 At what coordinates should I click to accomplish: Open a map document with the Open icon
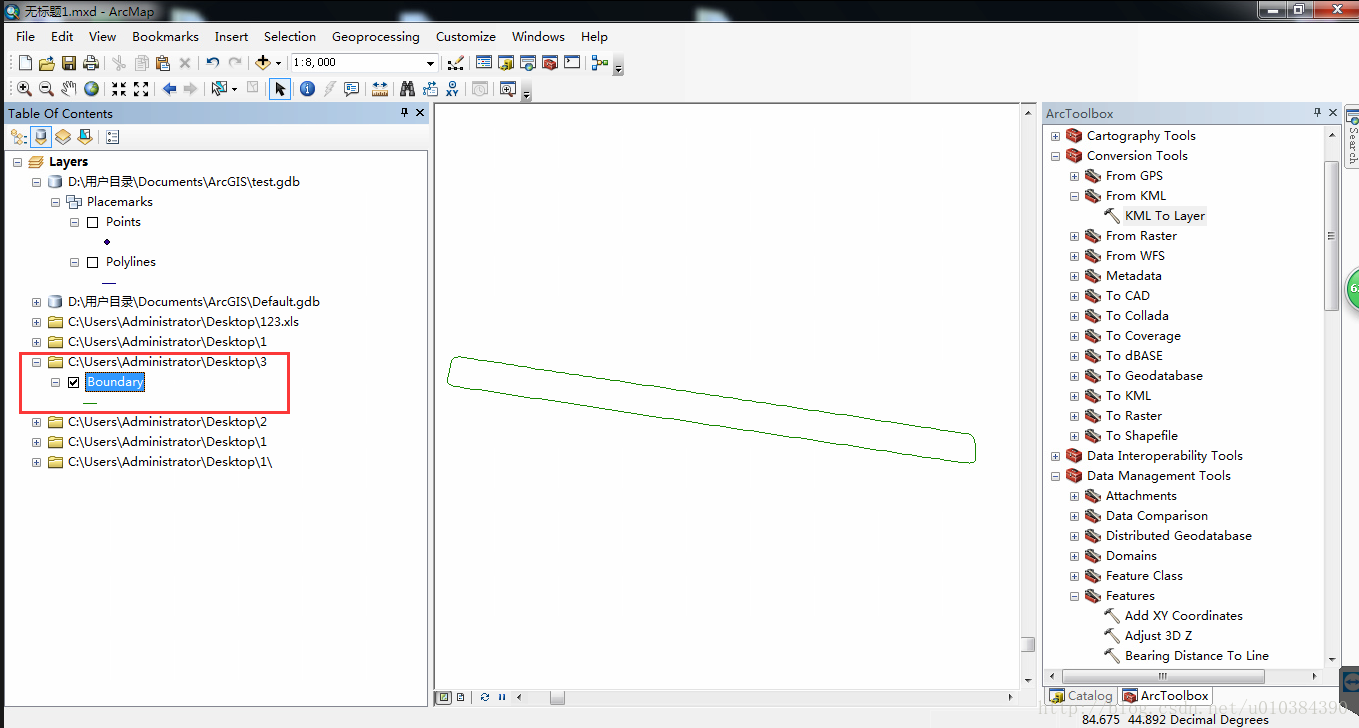tap(46, 63)
